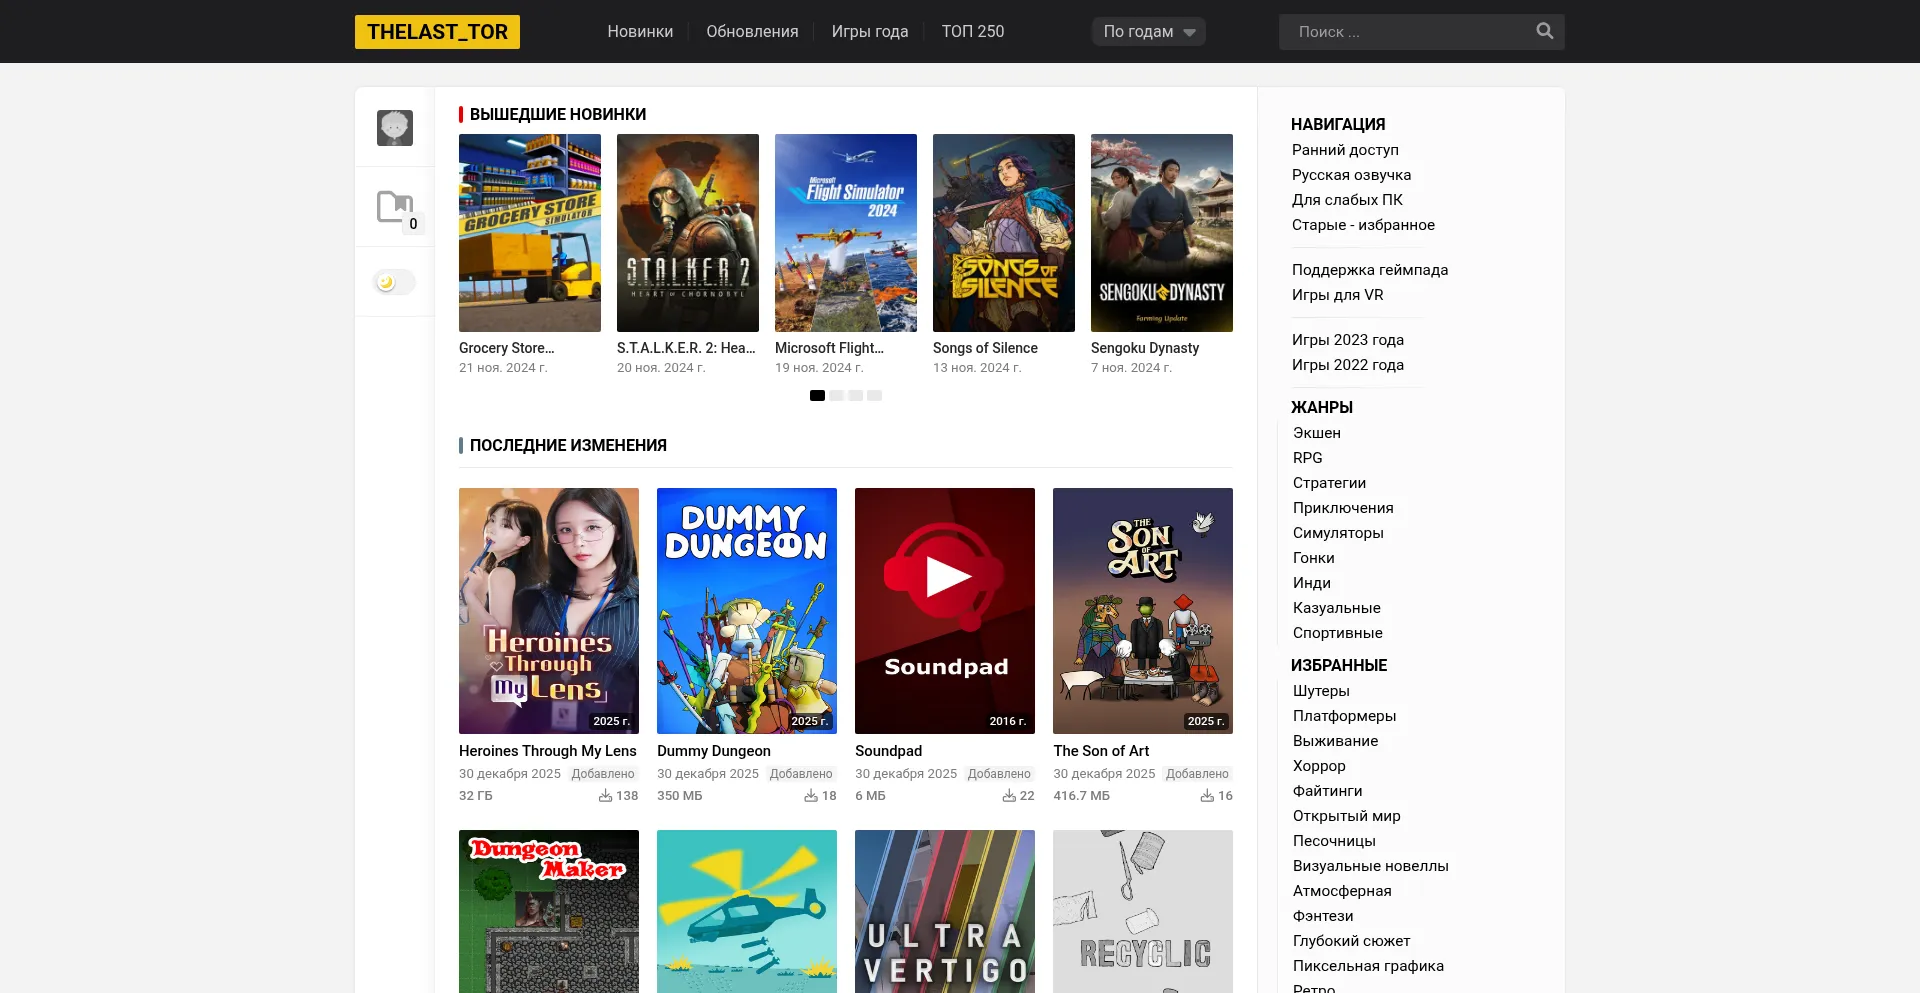1920x993 pixels.
Task: Open 'Старые - избранное' in navigation
Action: coord(1363,225)
